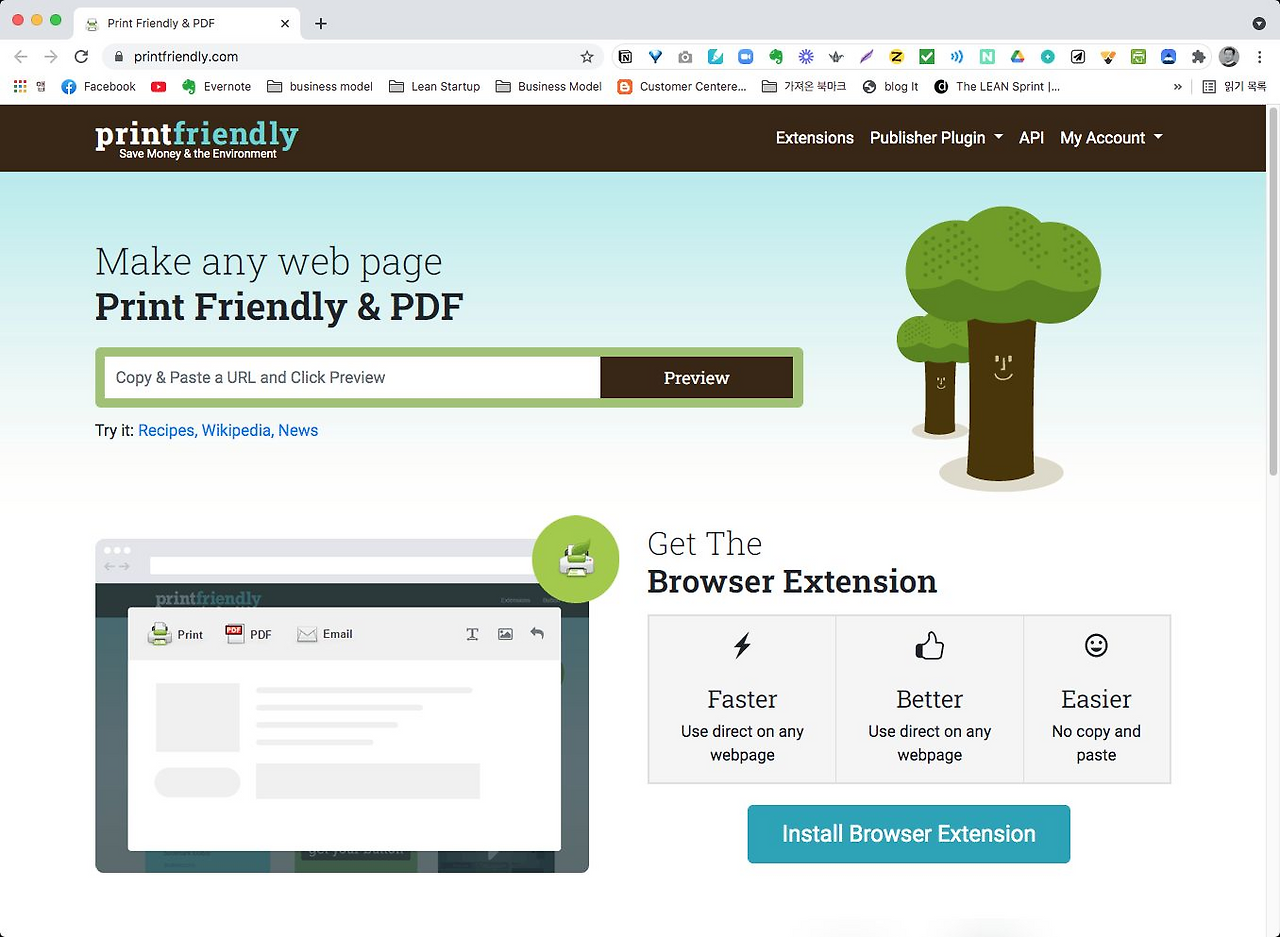
Task: Expand the My Account dropdown menu
Action: [x=1111, y=138]
